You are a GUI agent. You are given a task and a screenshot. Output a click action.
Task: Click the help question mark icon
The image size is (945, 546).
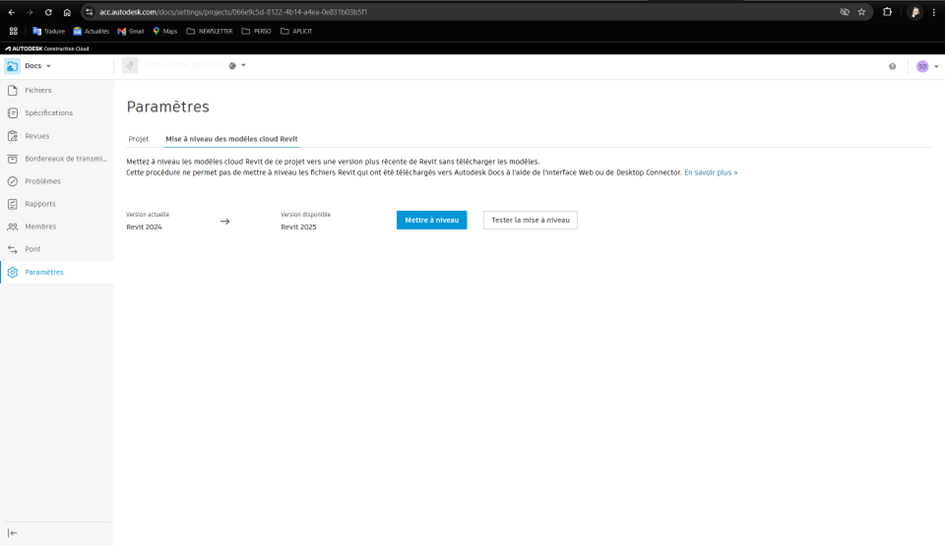[892, 66]
